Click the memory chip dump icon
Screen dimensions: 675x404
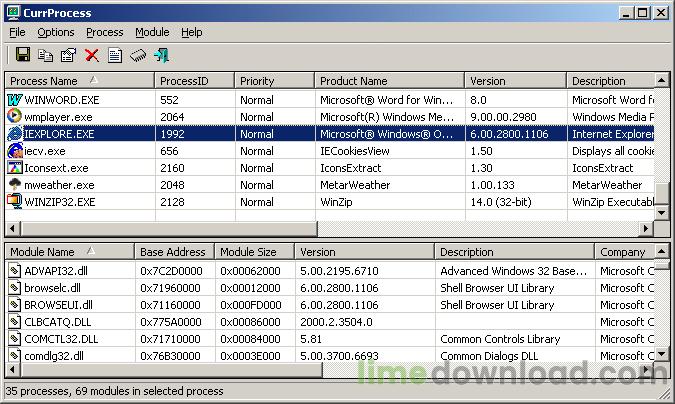[138, 55]
